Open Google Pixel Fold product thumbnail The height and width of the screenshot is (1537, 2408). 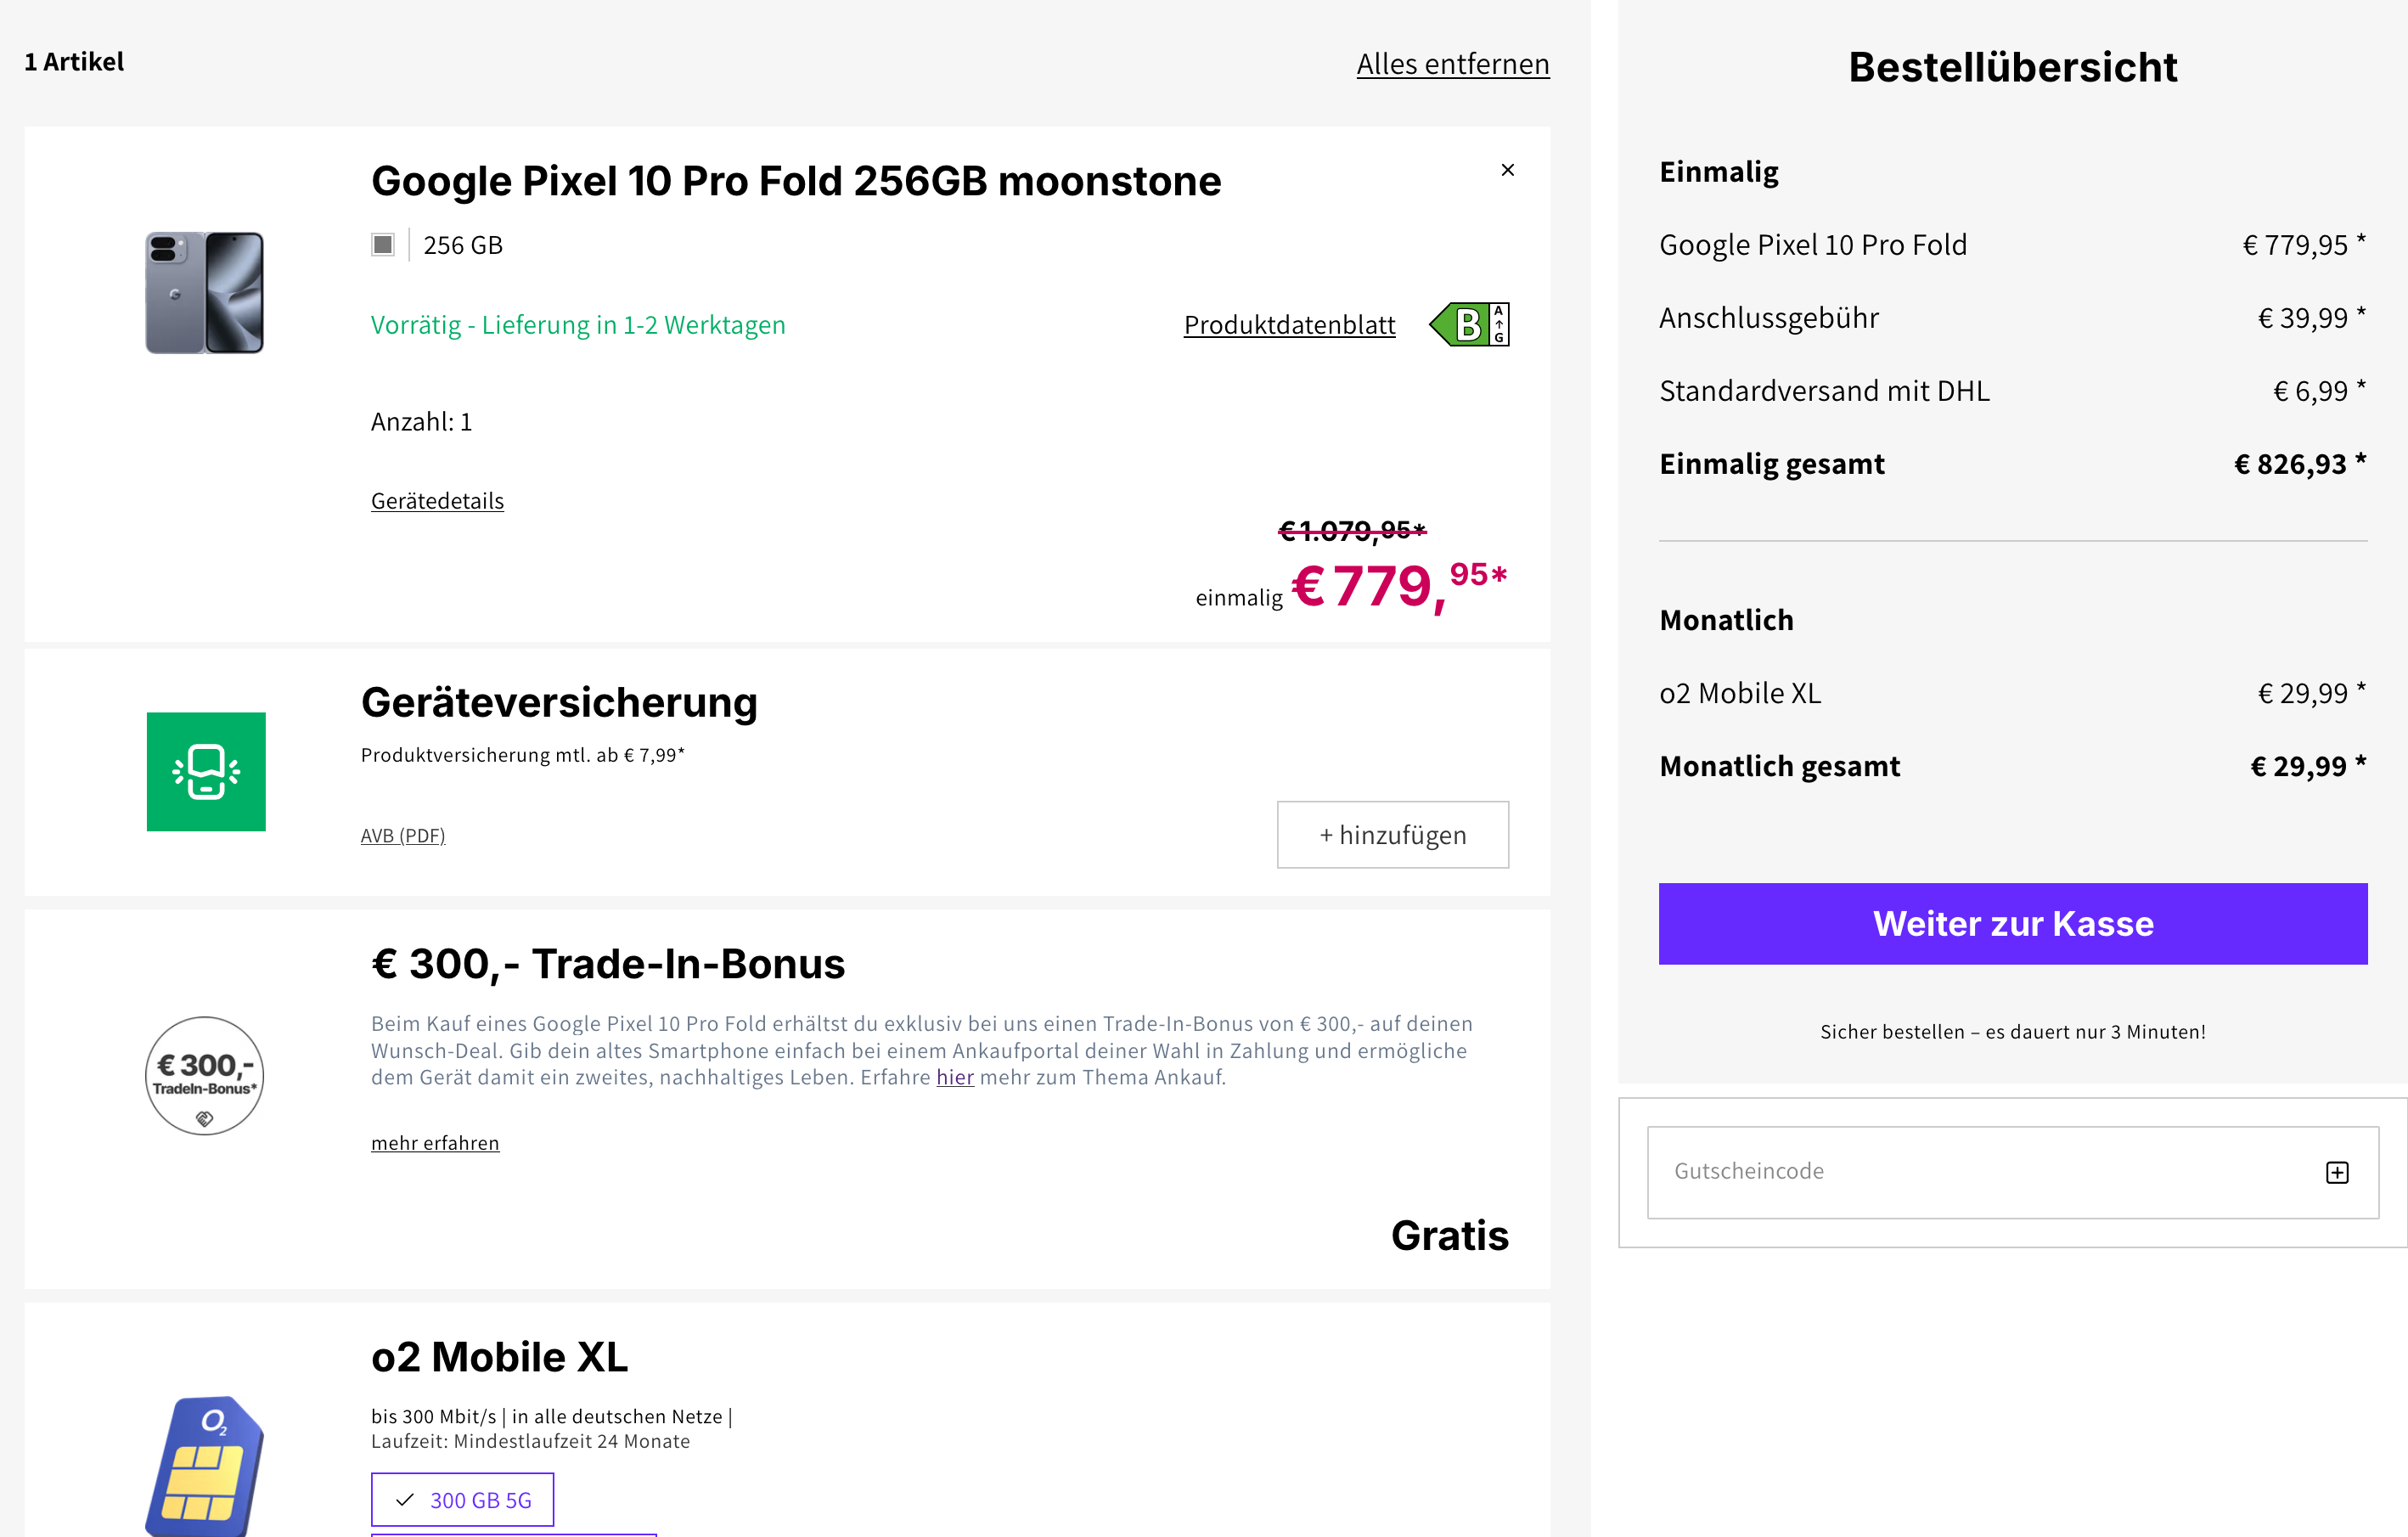click(205, 292)
